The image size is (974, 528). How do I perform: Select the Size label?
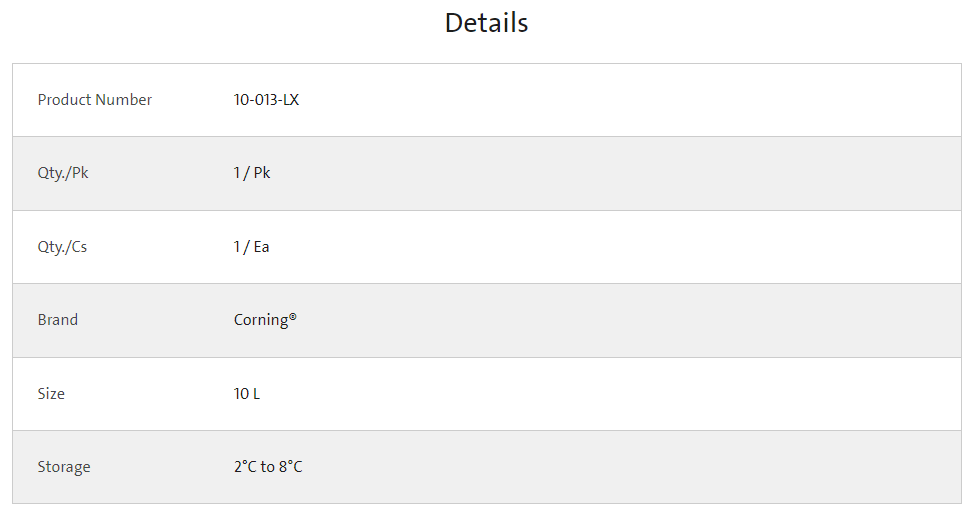(x=51, y=394)
